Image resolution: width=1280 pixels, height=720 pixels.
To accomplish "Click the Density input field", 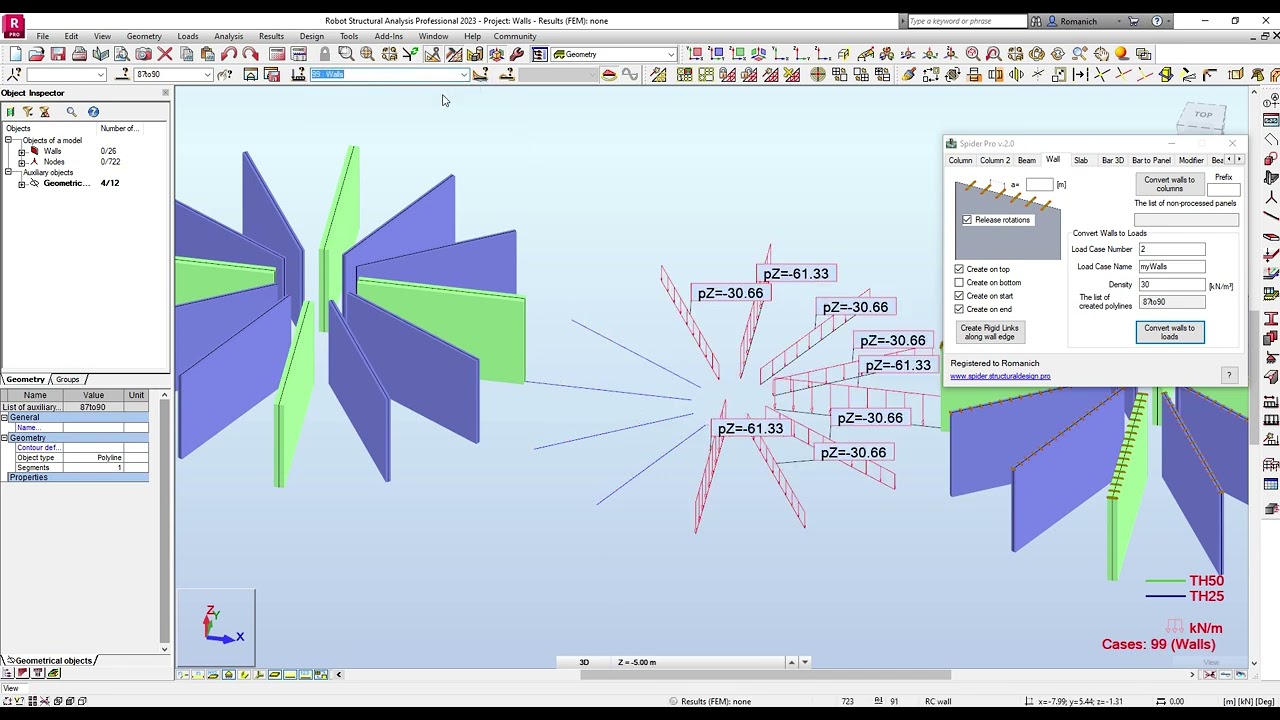I will (1171, 285).
